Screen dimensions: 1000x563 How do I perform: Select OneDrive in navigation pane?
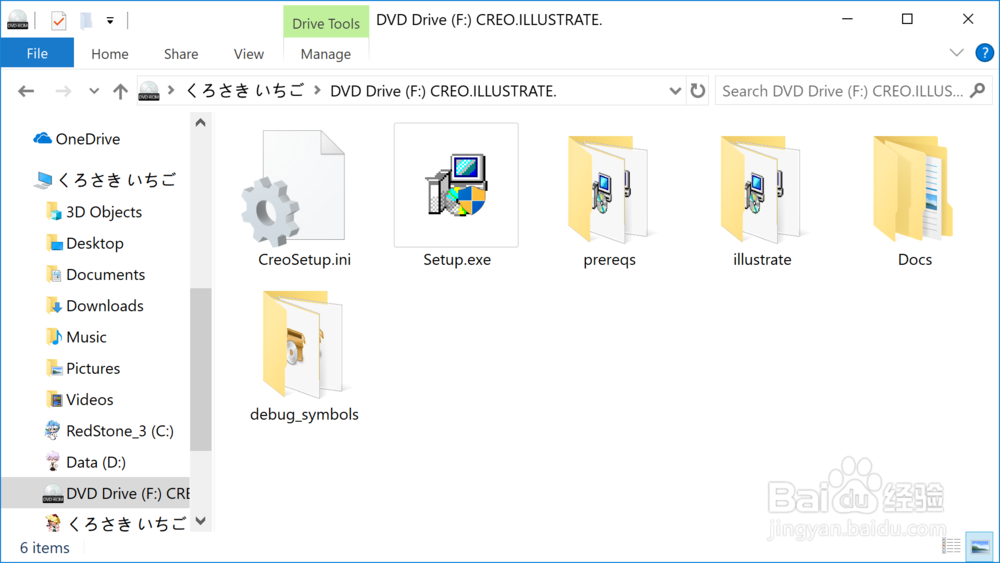77,139
